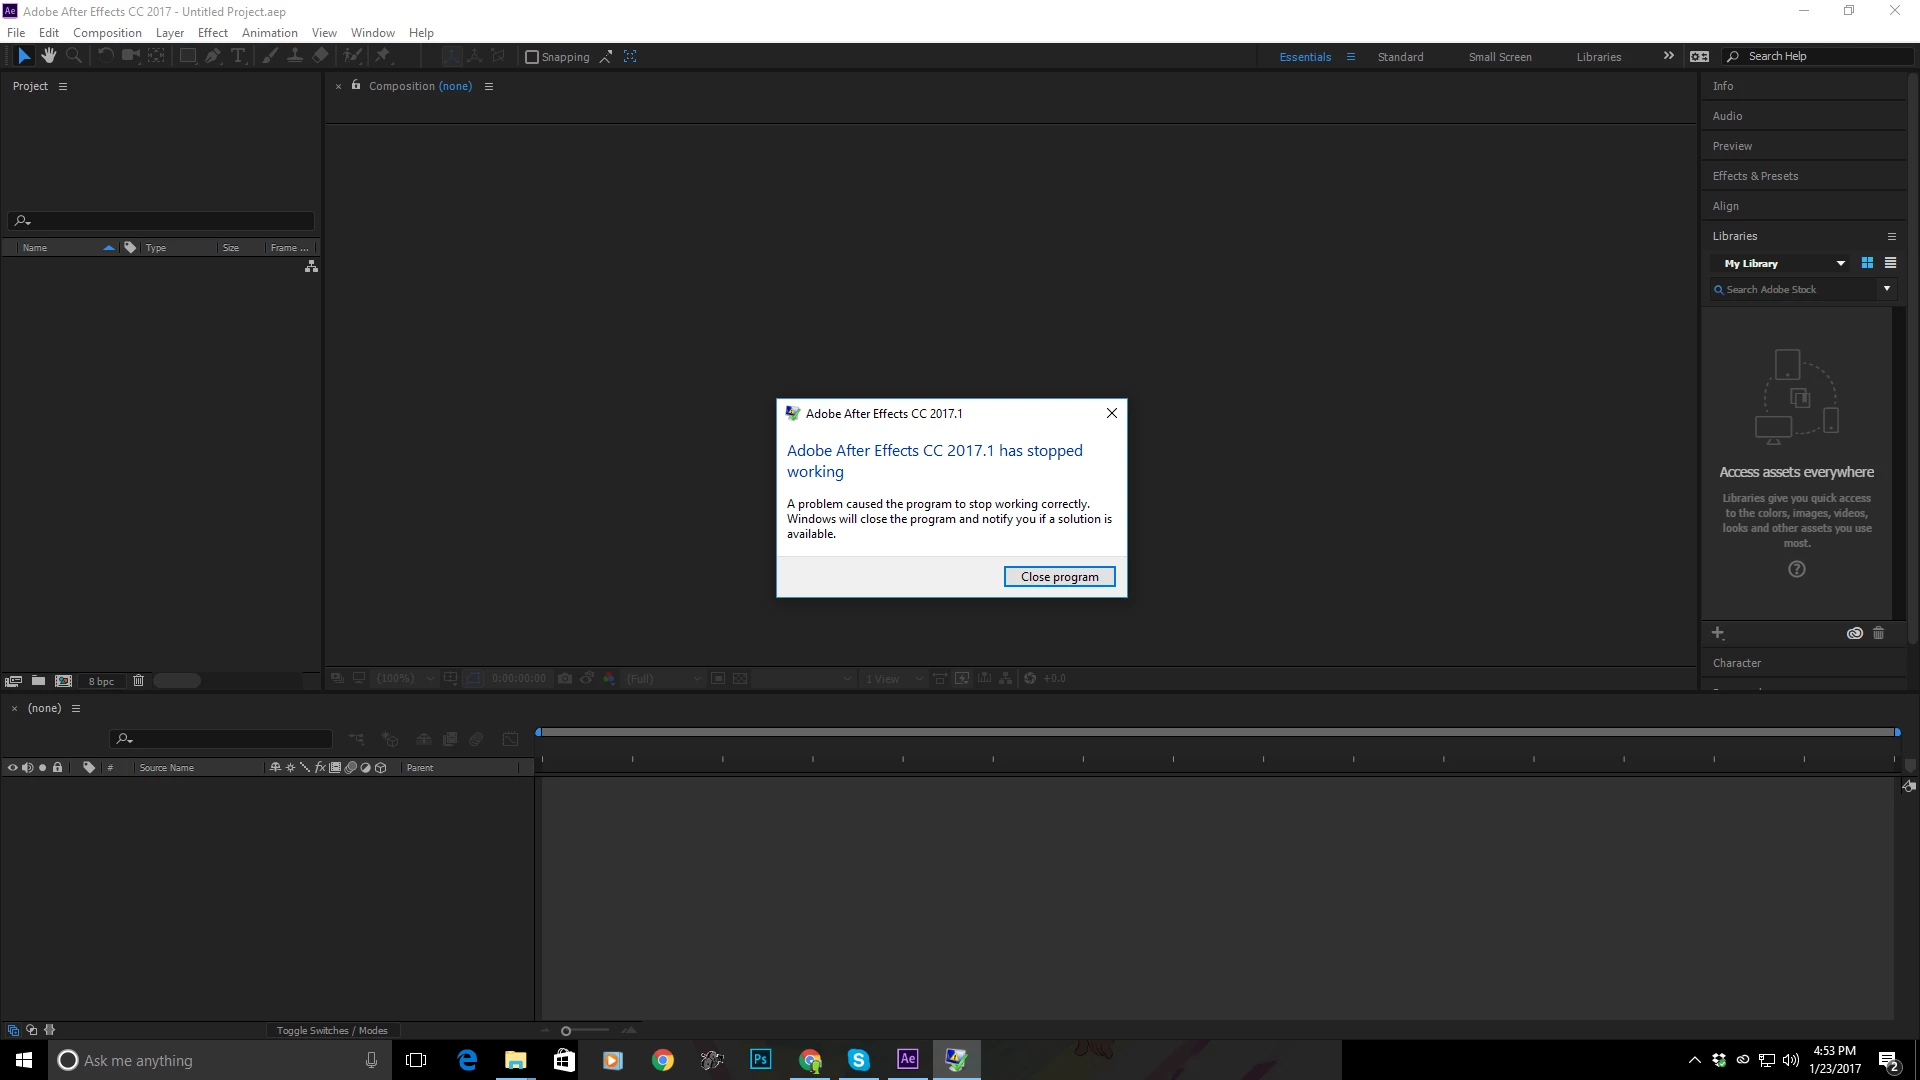
Task: Switch to the Standard workspace tab
Action: tap(1400, 57)
